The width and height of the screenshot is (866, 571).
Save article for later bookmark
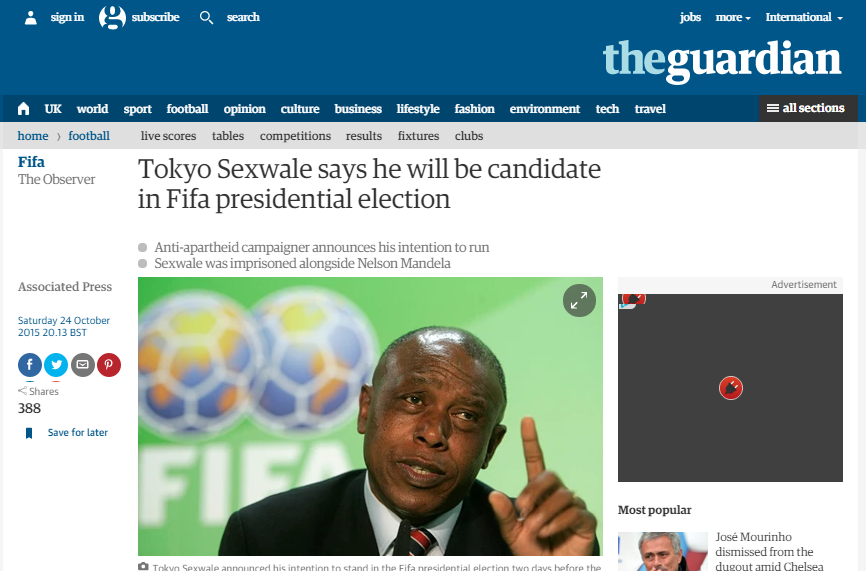pyautogui.click(x=29, y=433)
